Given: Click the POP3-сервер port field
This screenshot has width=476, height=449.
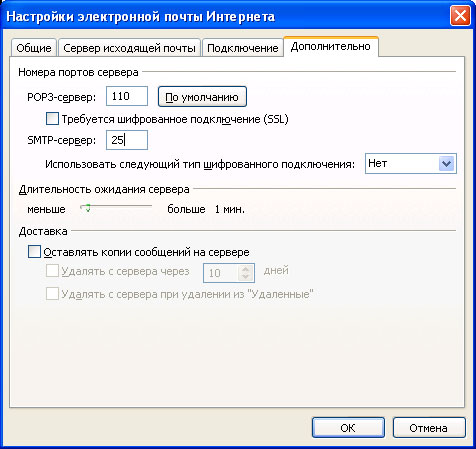Looking at the screenshot, I should click(x=127, y=96).
